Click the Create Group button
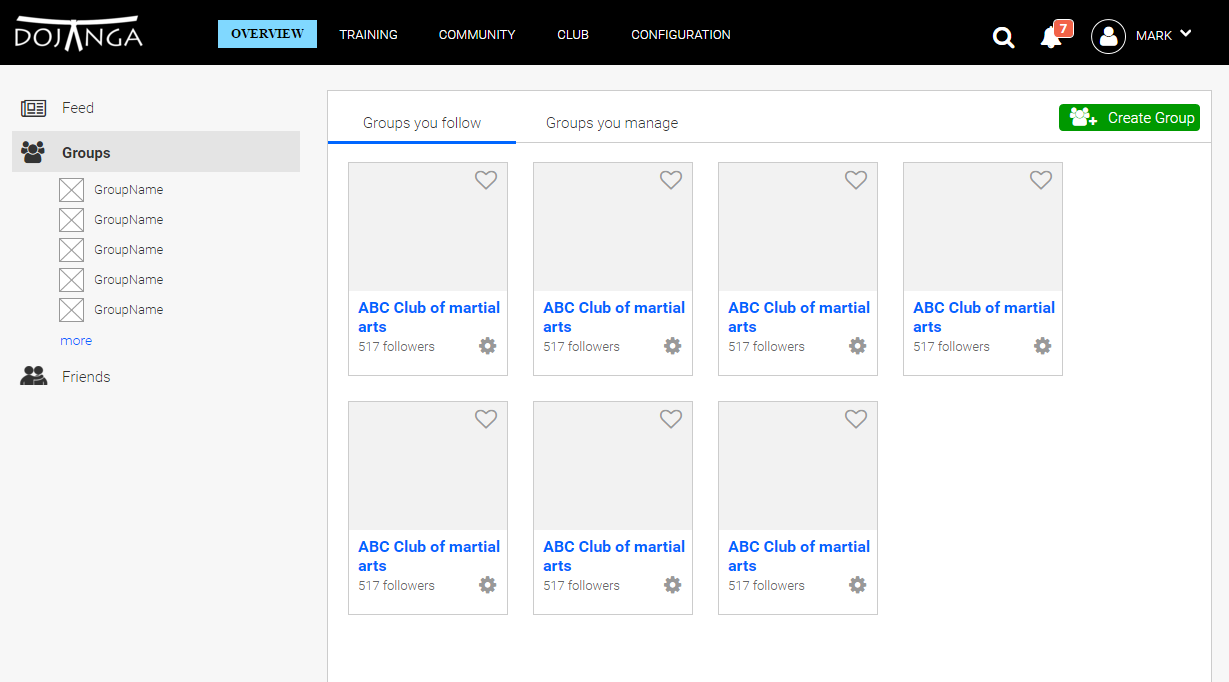The height and width of the screenshot is (682, 1229). coord(1129,118)
